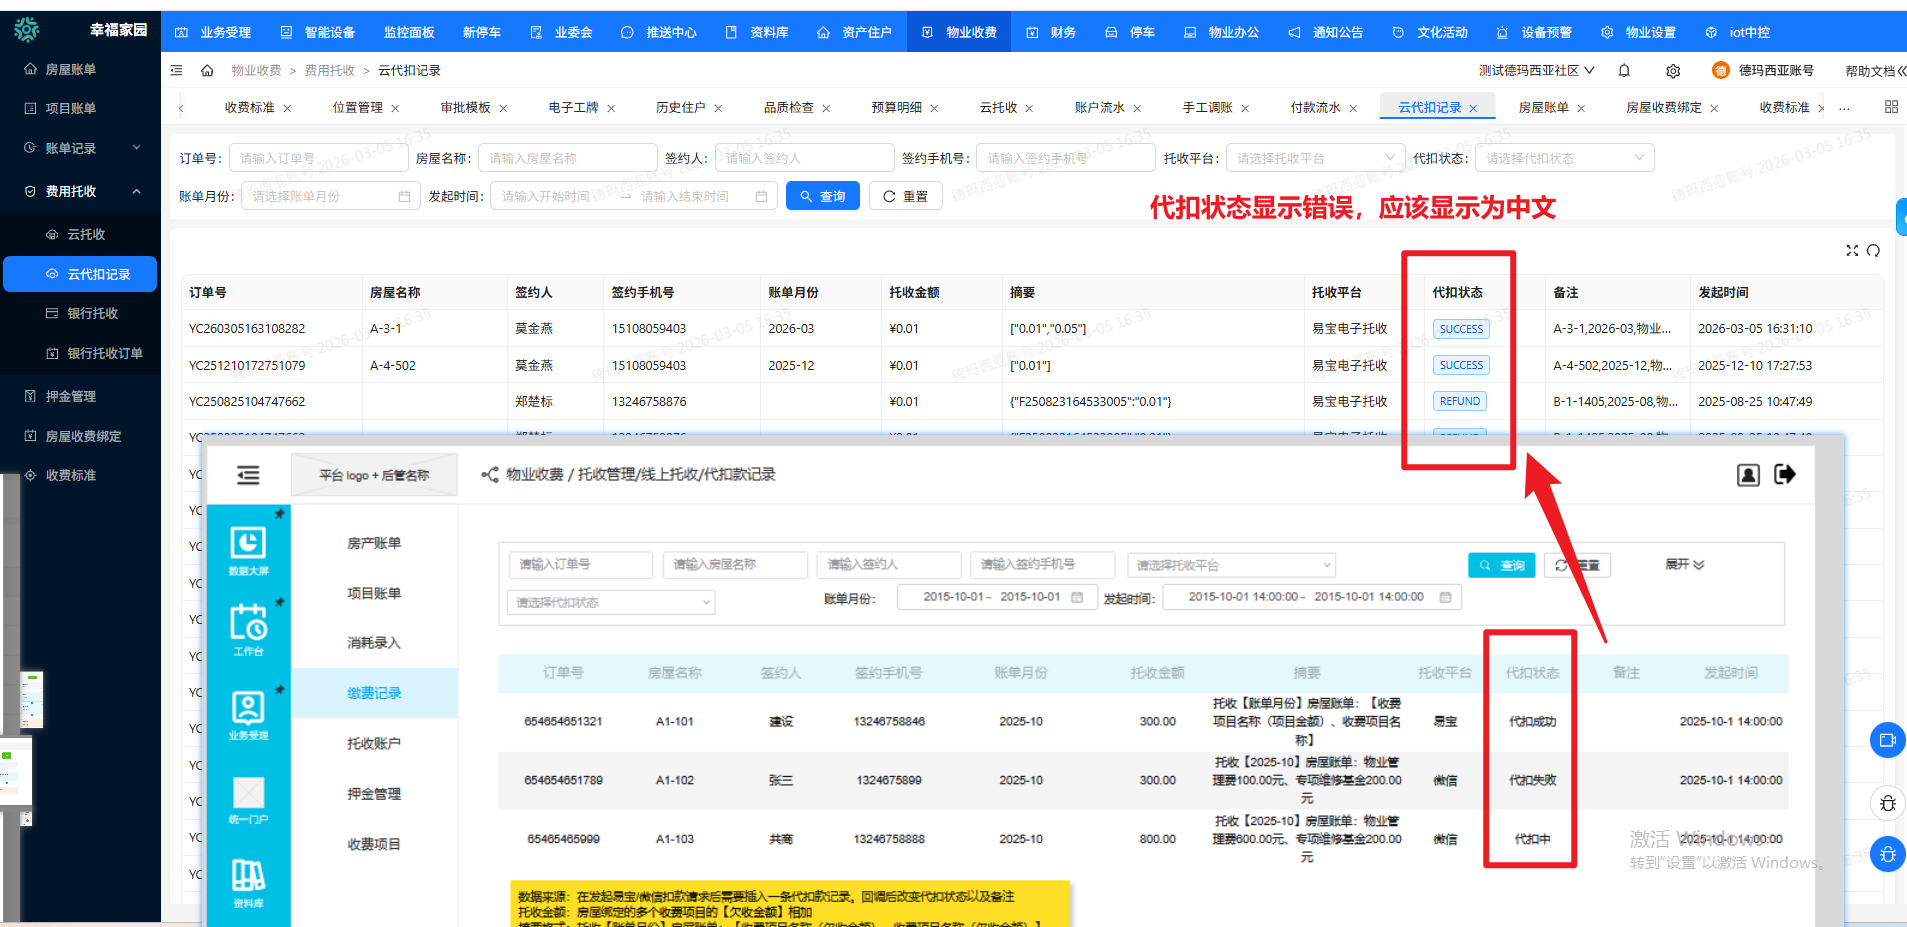The image size is (1907, 927).
Task: Toggle table fullscreen with the expand icon
Action: click(1852, 251)
